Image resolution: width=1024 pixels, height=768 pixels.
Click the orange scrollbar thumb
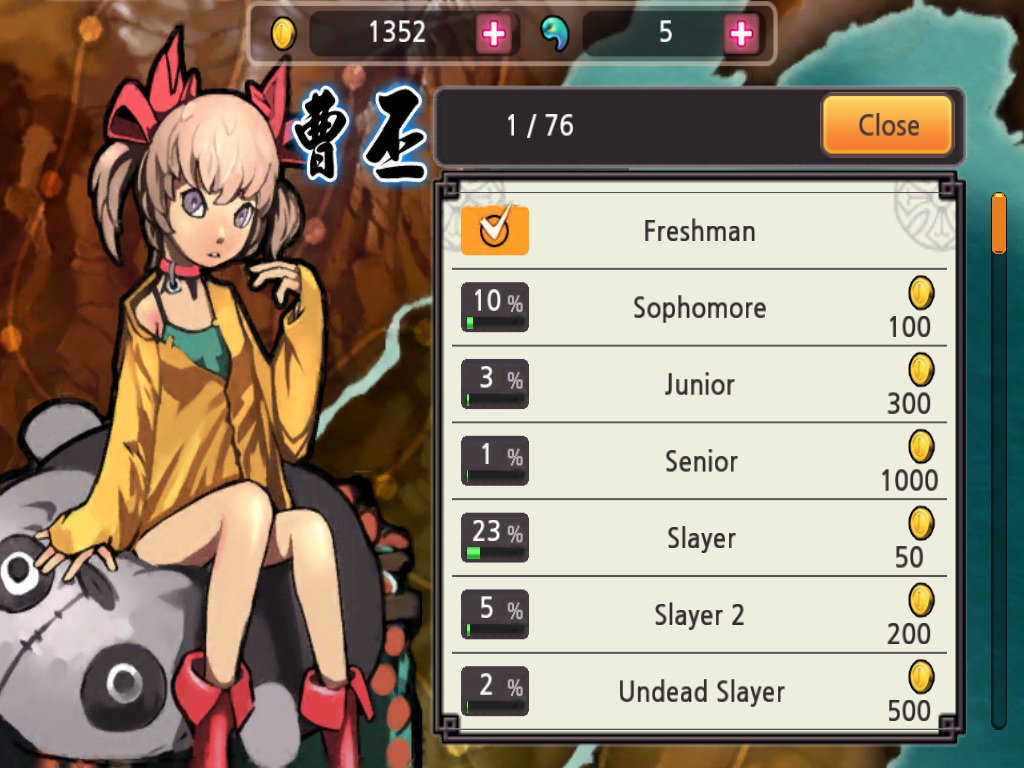pyautogui.click(x=999, y=223)
